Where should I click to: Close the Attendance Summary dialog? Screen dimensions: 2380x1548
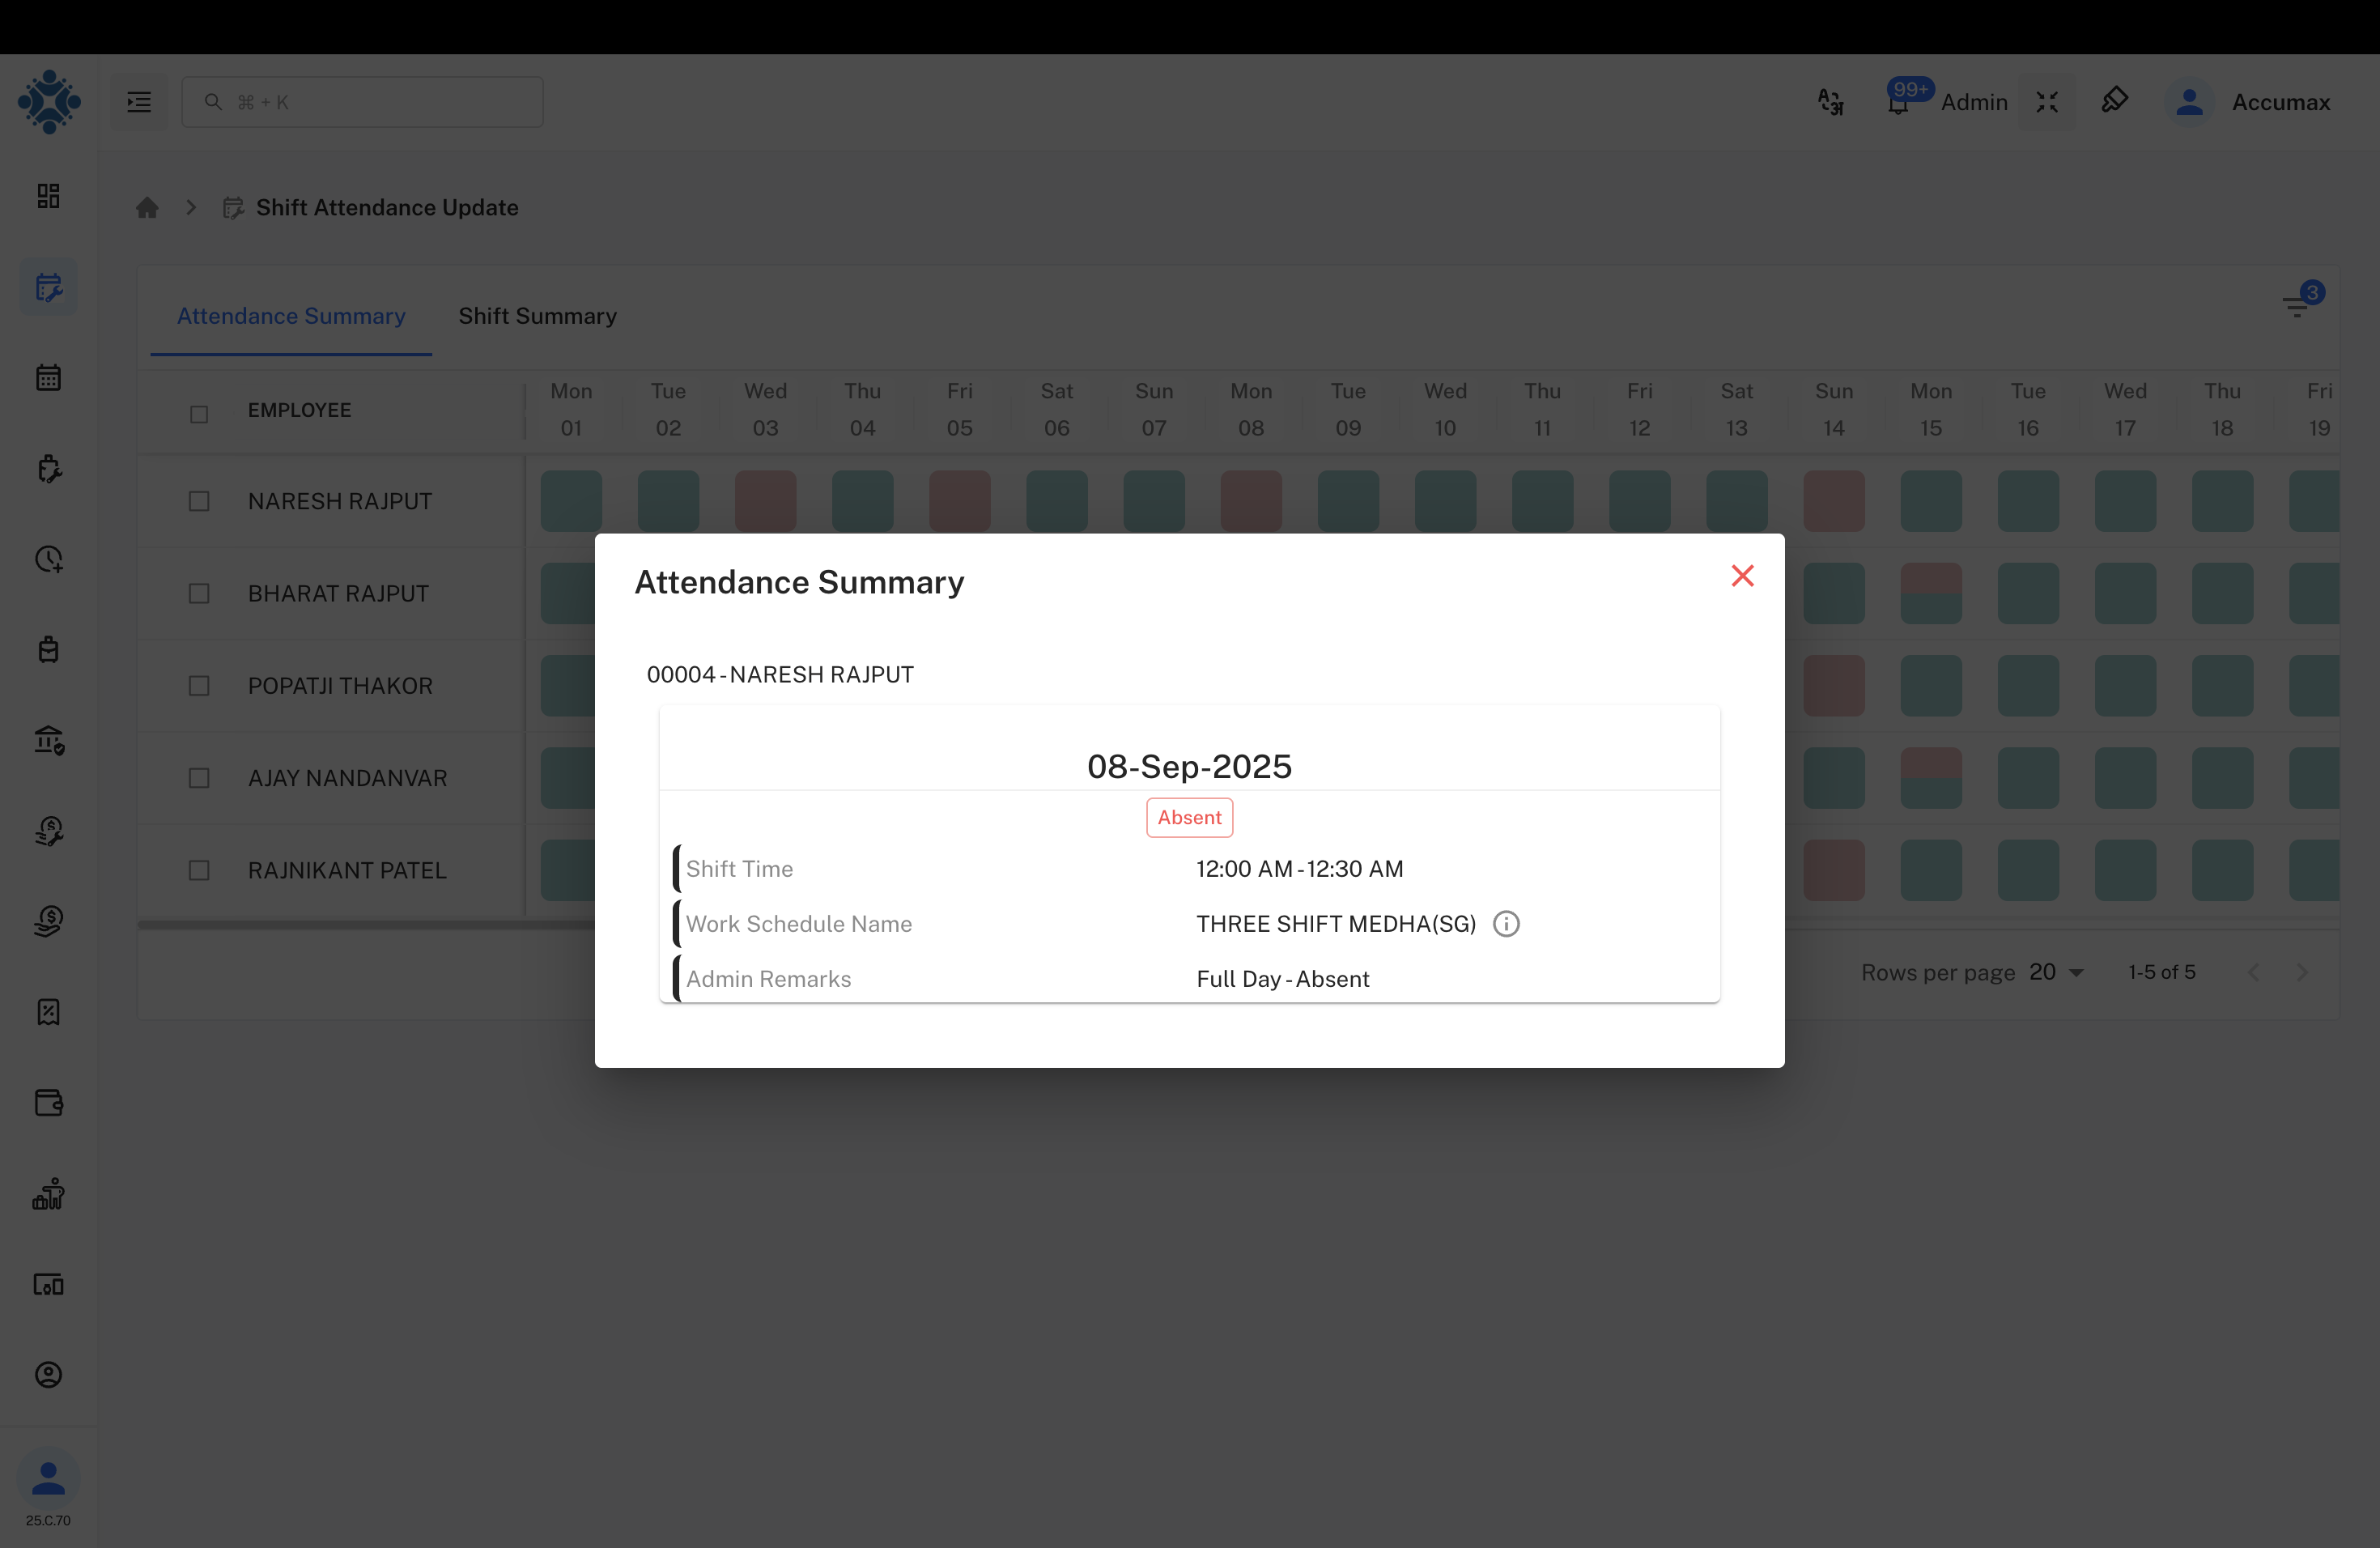coord(1742,575)
